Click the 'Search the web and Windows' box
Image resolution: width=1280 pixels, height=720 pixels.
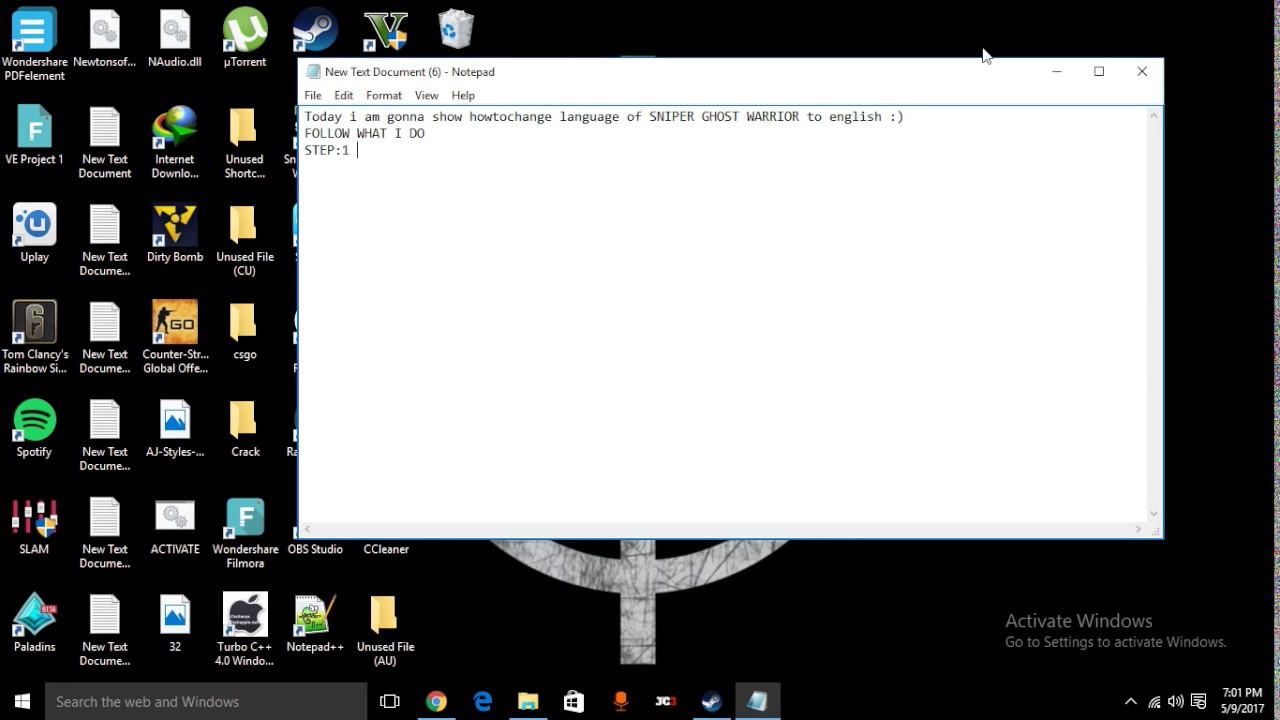coord(206,701)
